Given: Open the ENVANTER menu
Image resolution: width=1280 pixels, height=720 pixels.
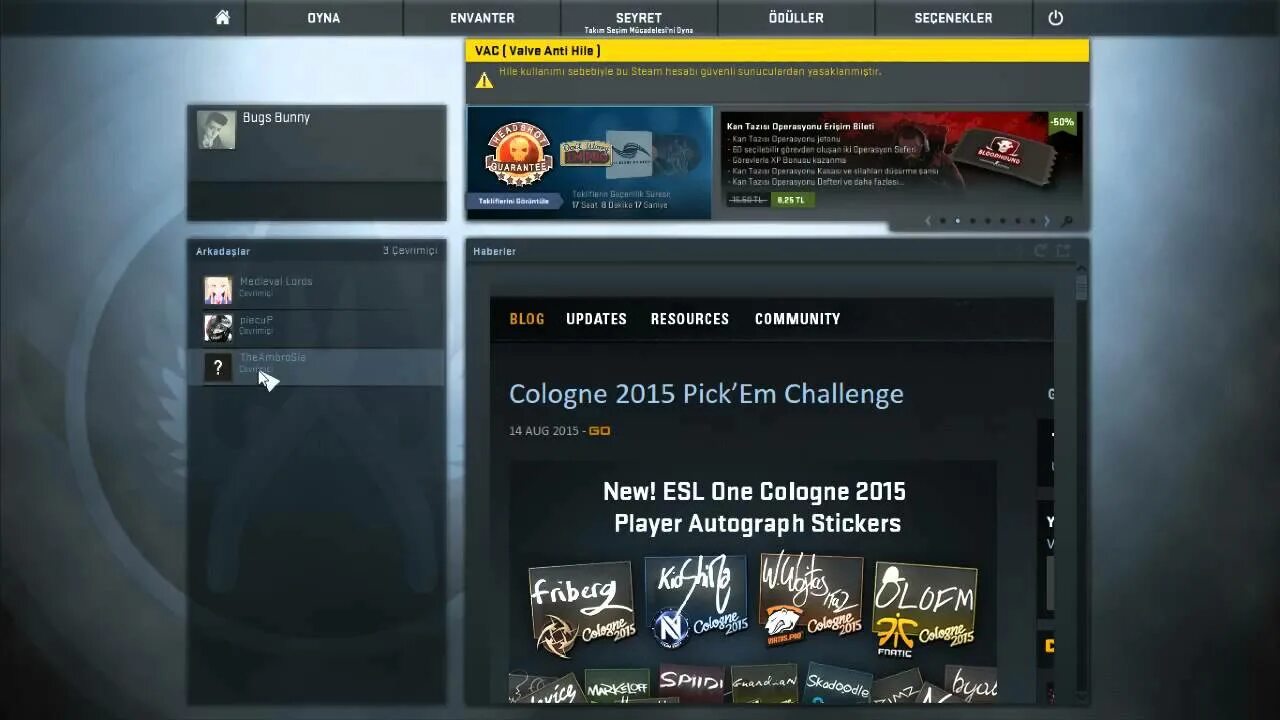Looking at the screenshot, I should (x=482, y=18).
